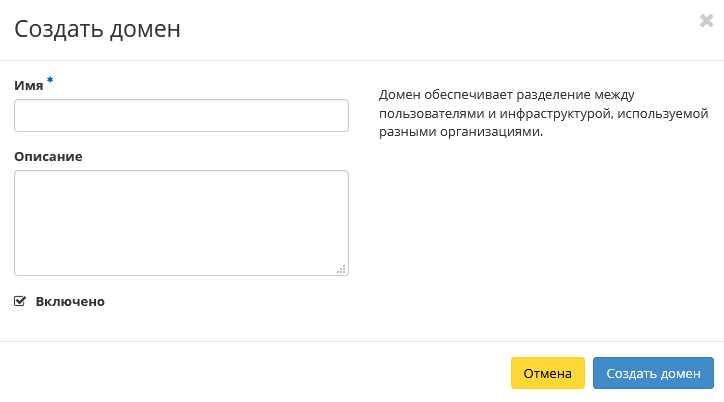
Task: Click empty footer area left of Отмена
Action: tap(250, 373)
